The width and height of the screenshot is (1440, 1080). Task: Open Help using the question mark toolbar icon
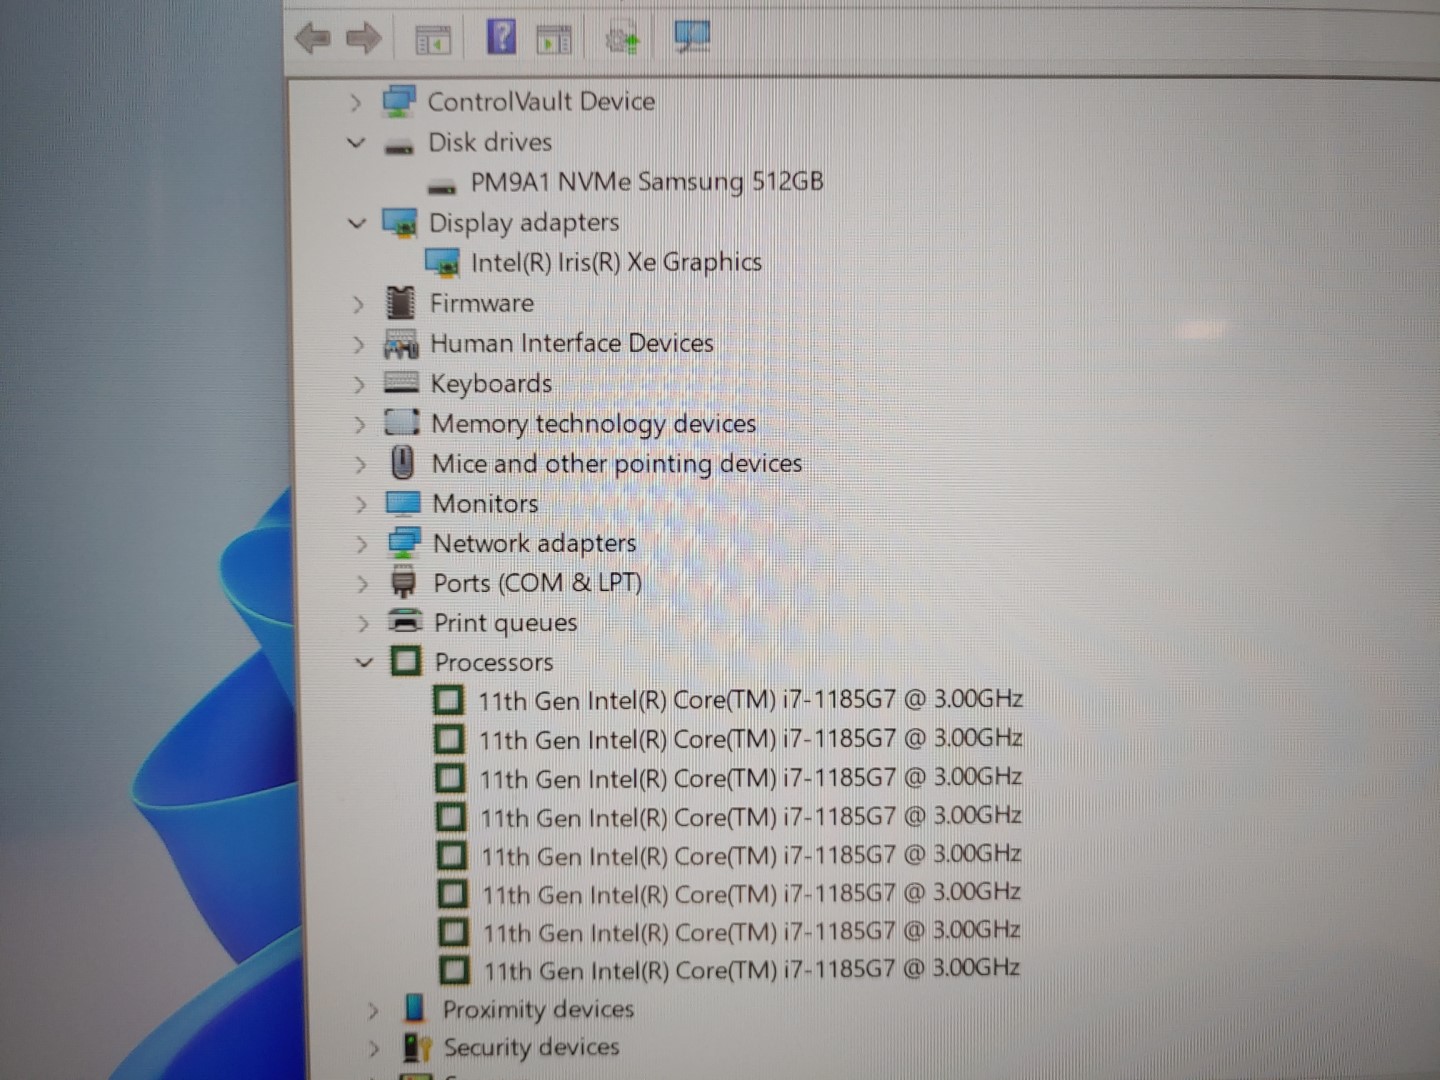(x=502, y=36)
